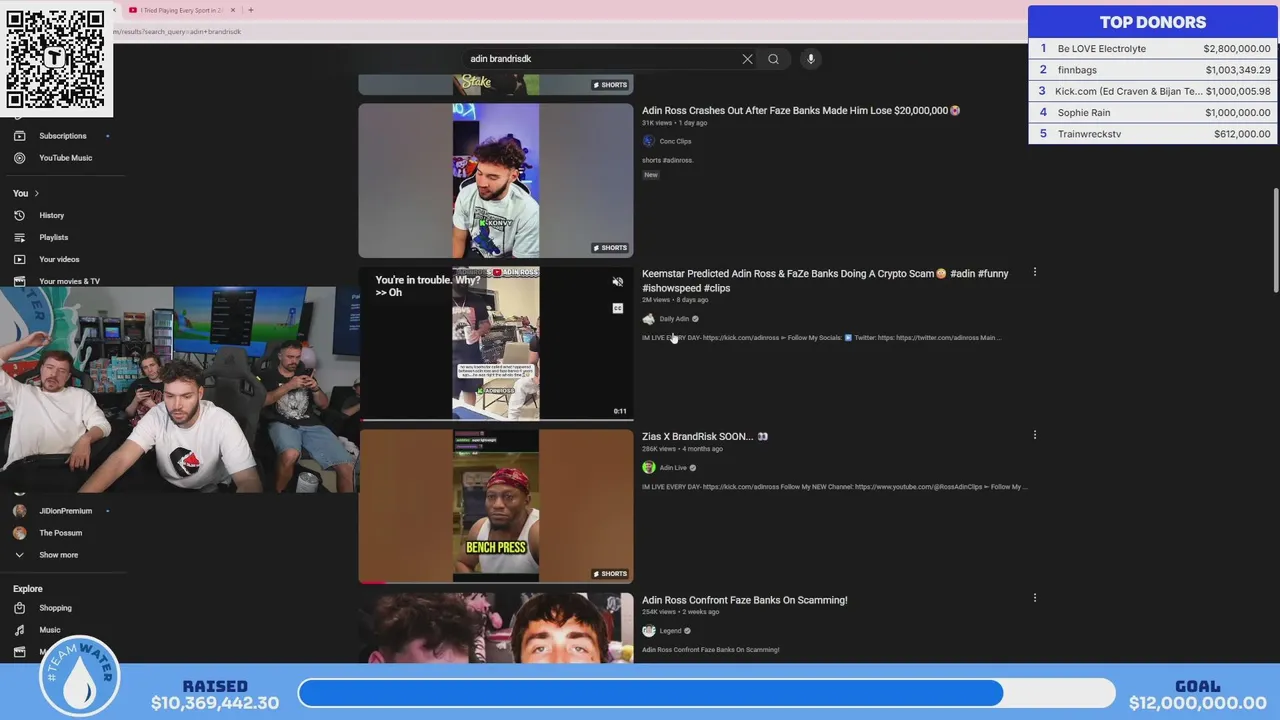
Task: Open 'Adin Ross Crashes Out After Faze Banks' video title
Action: click(801, 110)
